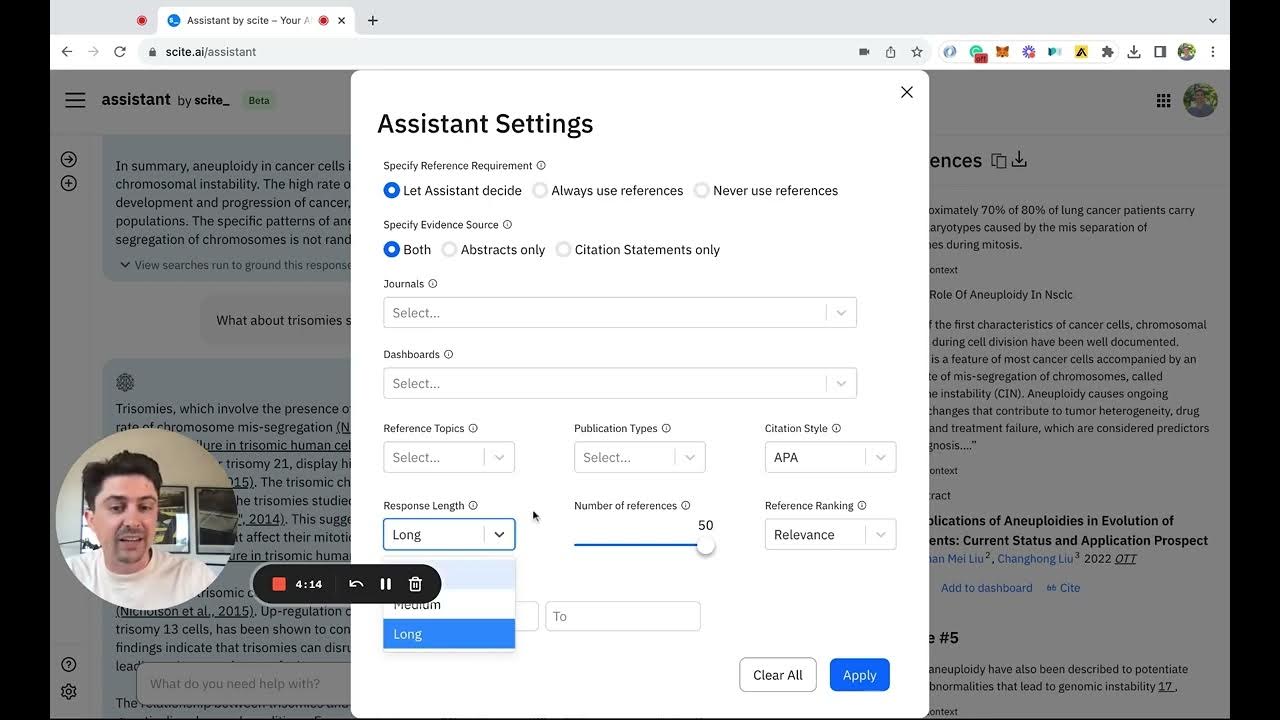Select Let Assistant decide option
The image size is (1280, 720).
pyautogui.click(x=453, y=190)
